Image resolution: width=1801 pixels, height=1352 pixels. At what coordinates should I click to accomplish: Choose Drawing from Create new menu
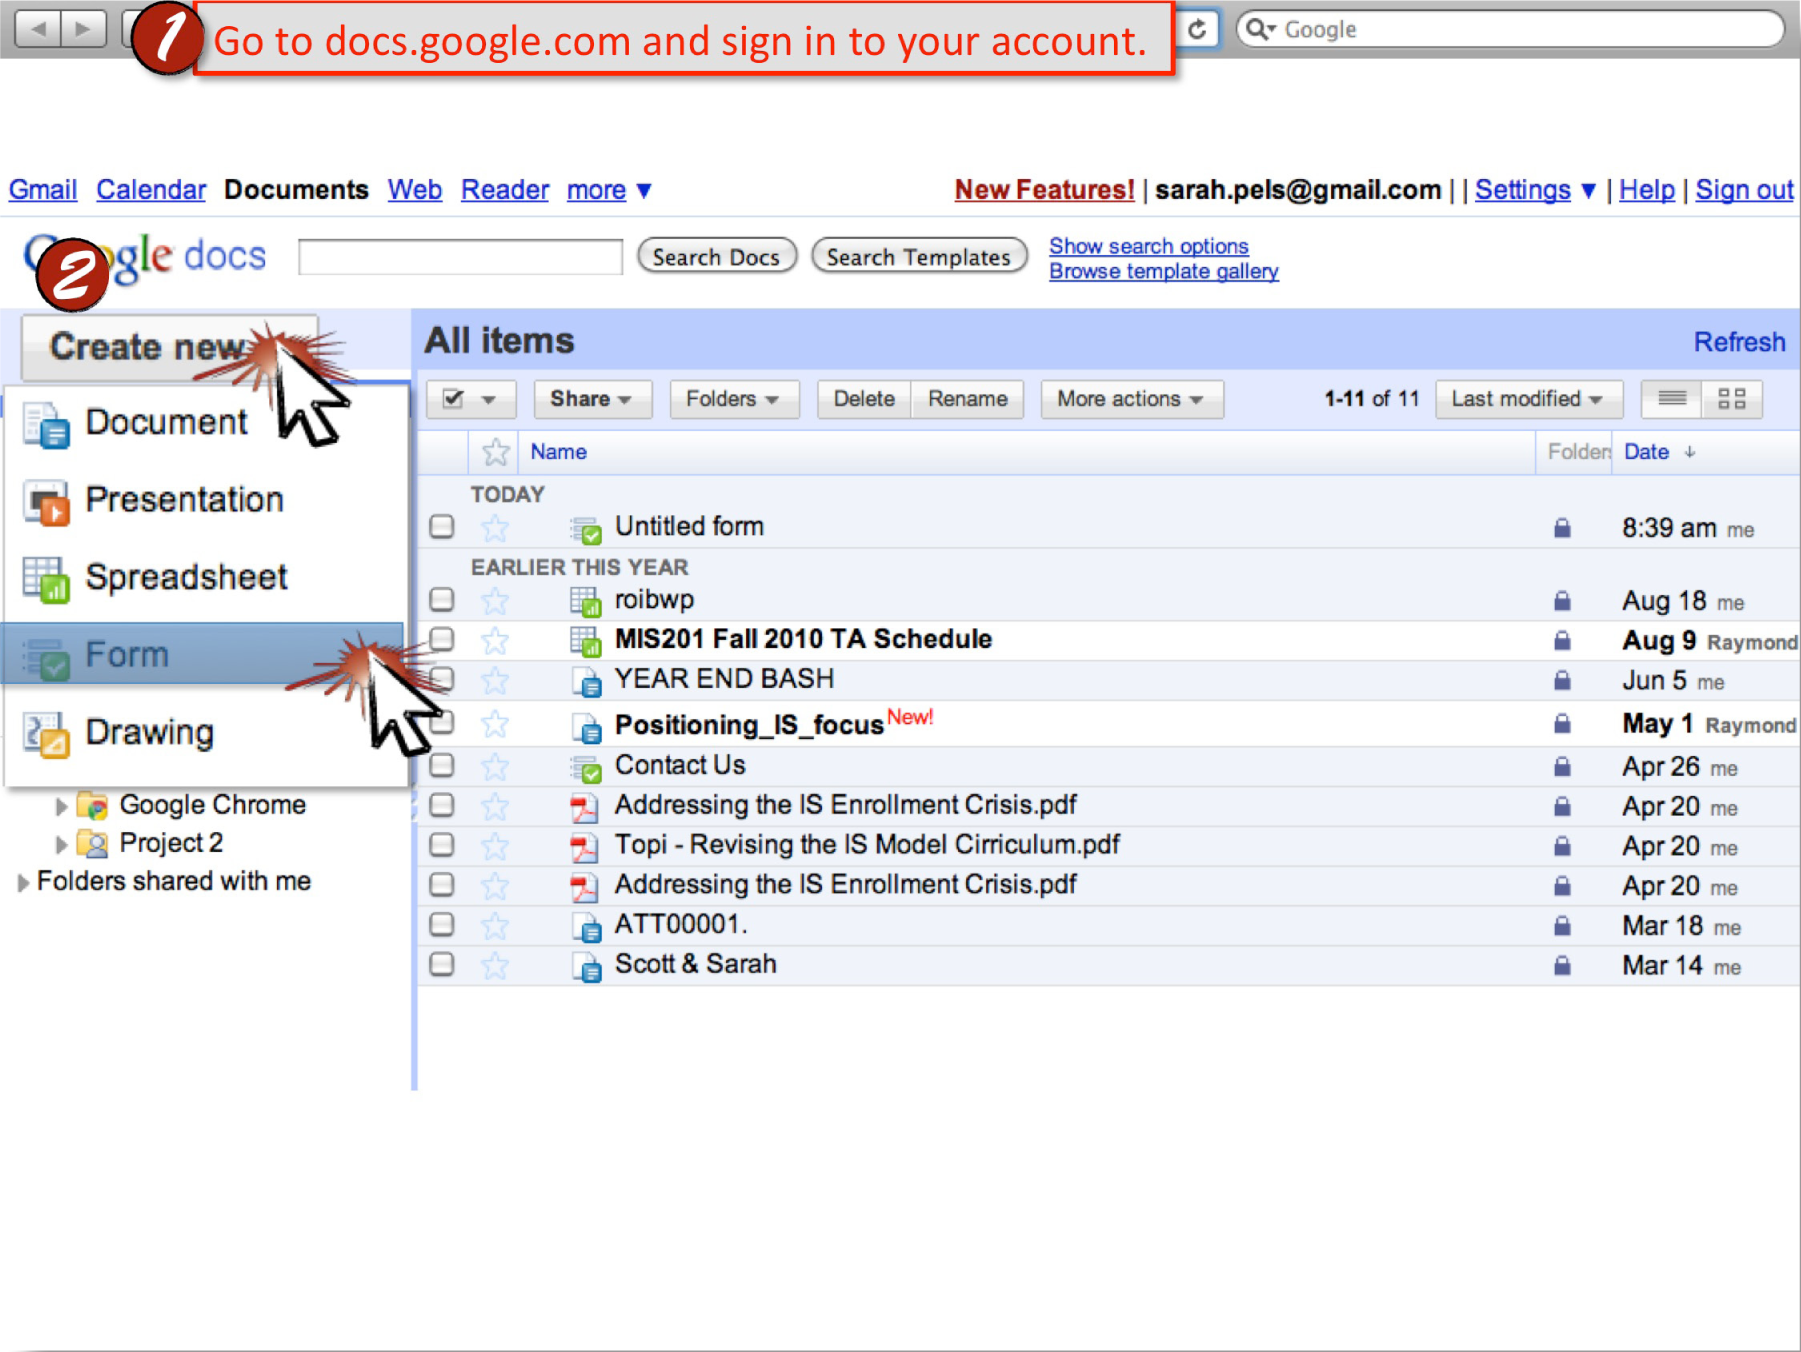(x=206, y=733)
